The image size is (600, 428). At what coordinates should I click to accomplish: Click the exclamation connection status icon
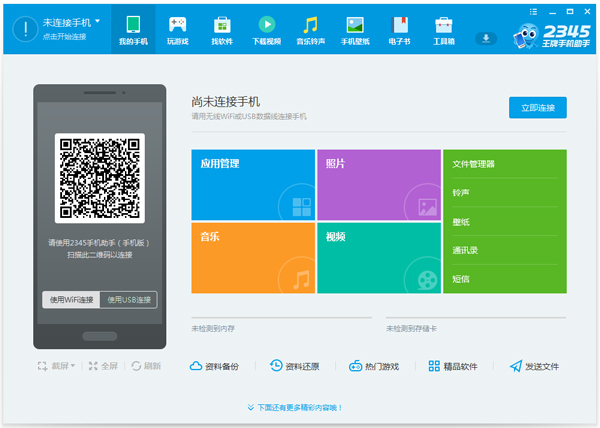click(25, 29)
